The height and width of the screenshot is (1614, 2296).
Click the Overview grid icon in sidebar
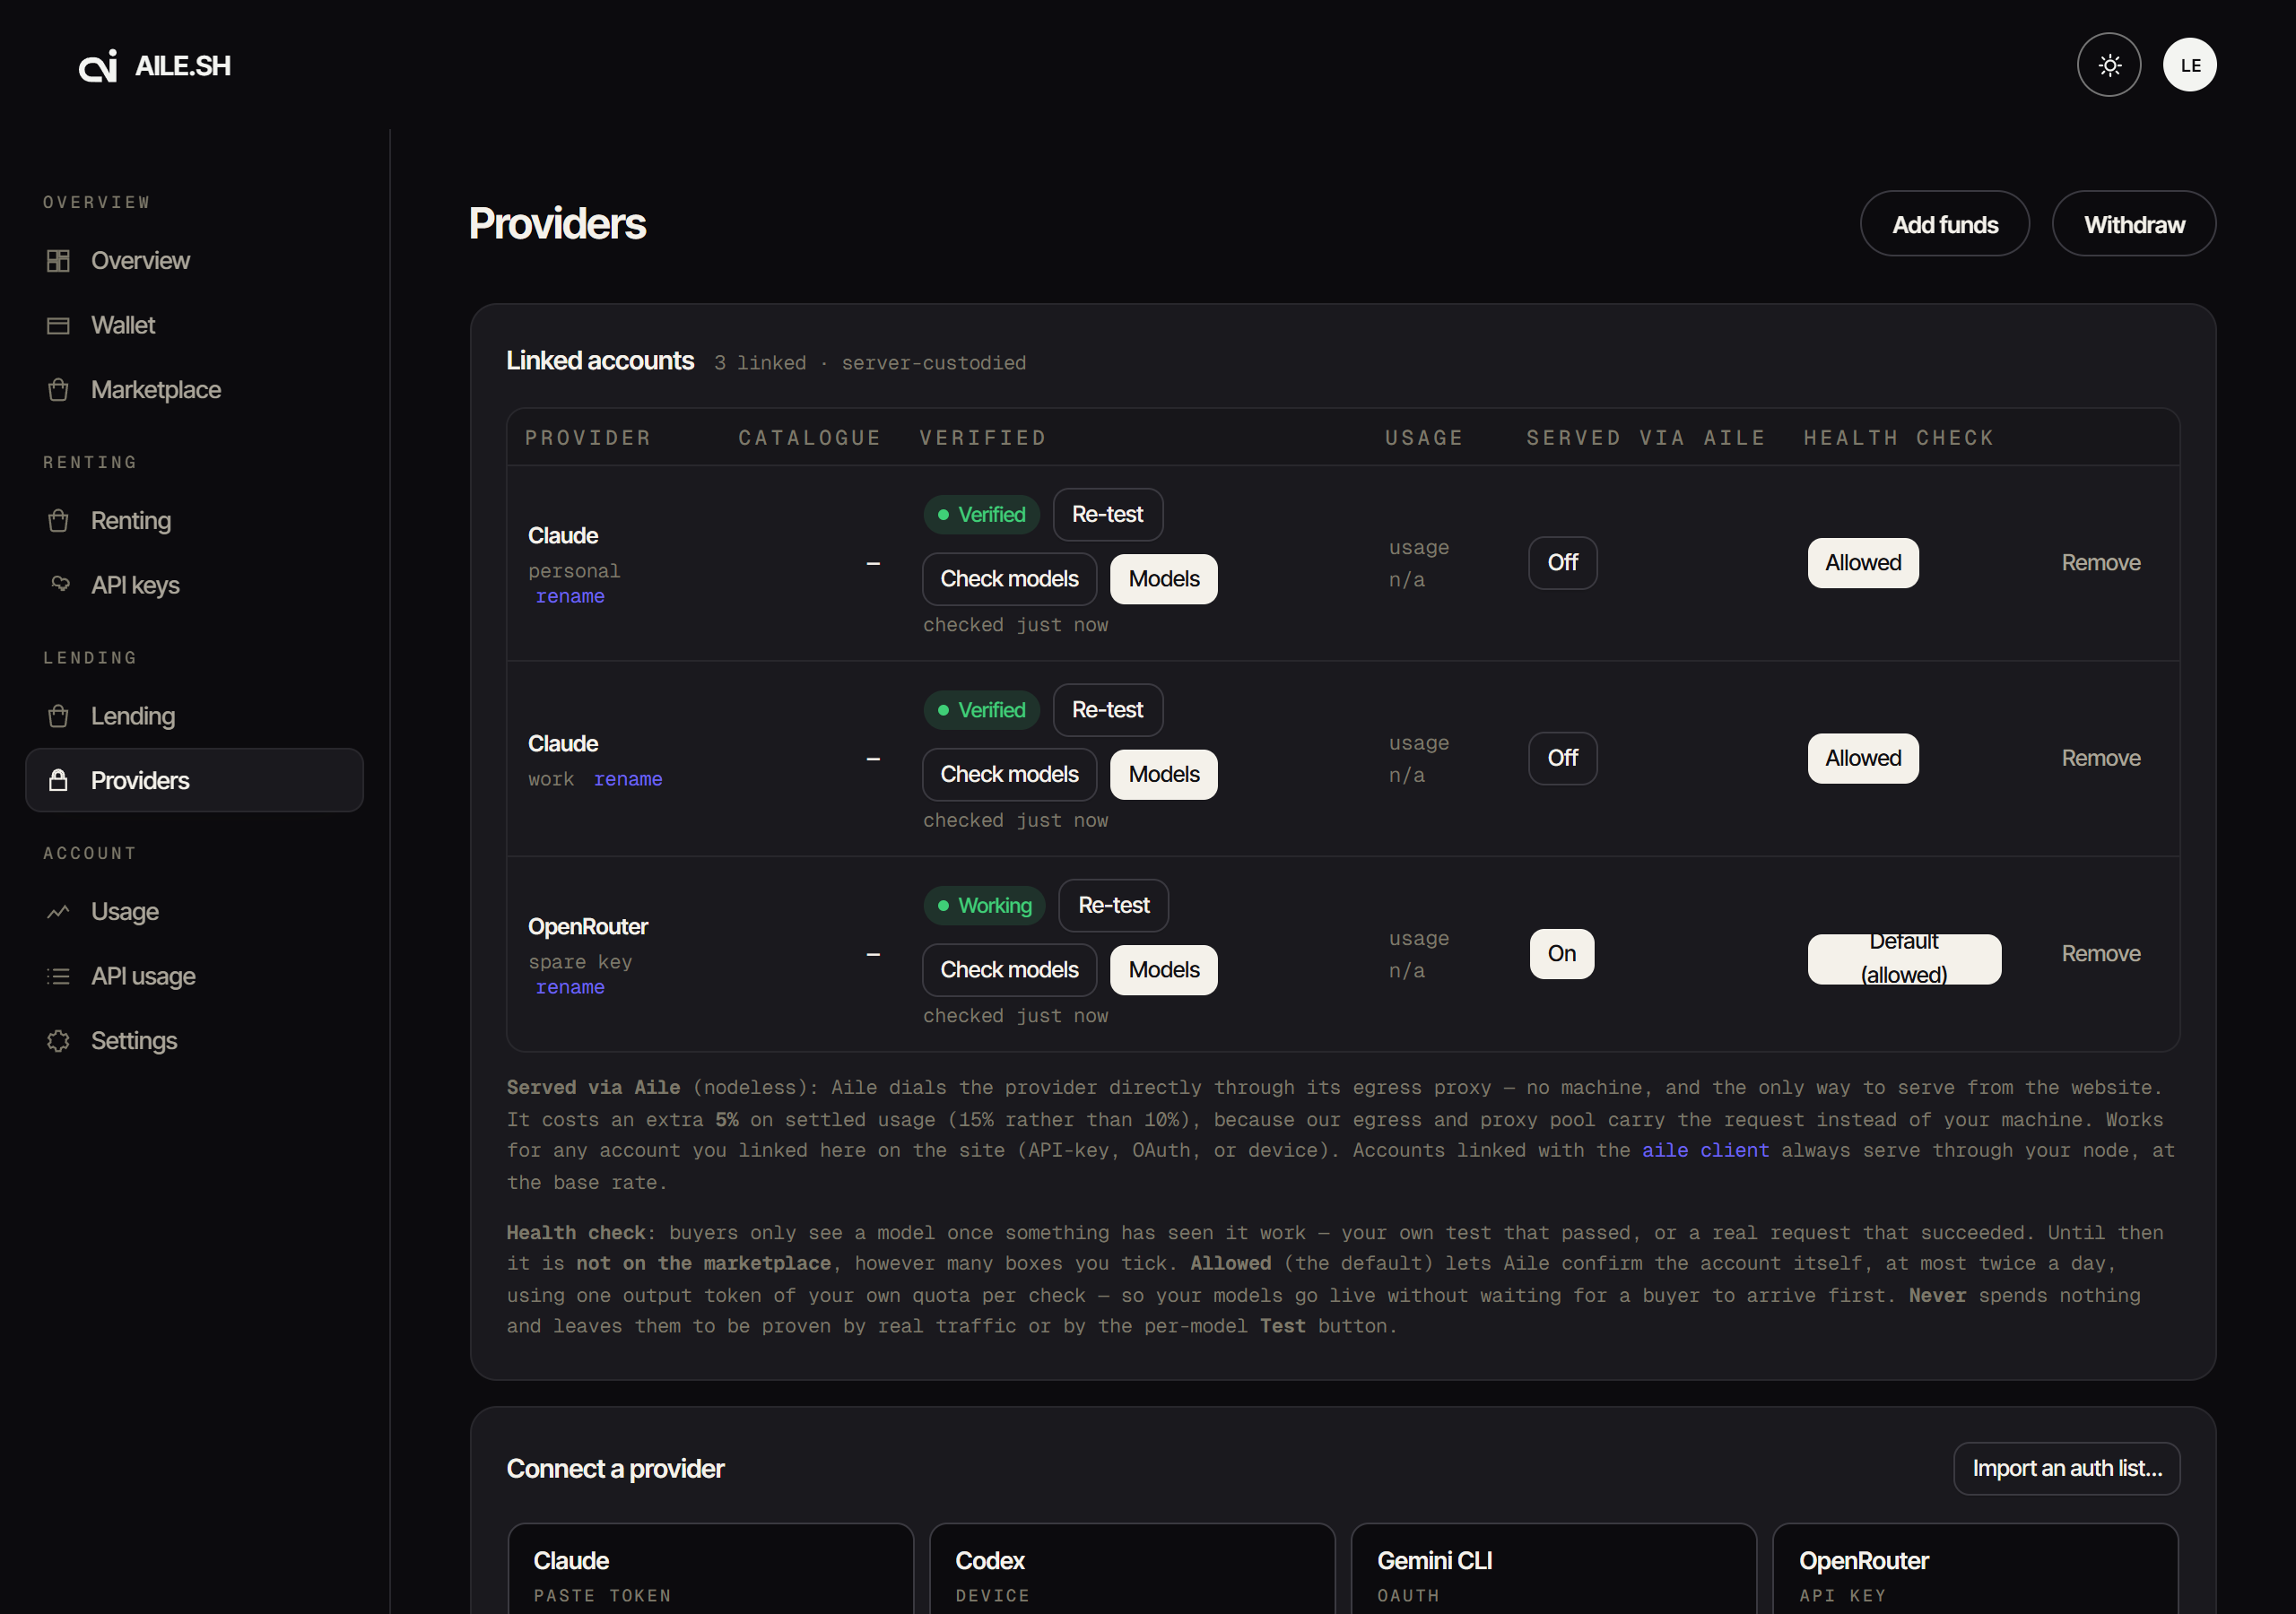[58, 261]
